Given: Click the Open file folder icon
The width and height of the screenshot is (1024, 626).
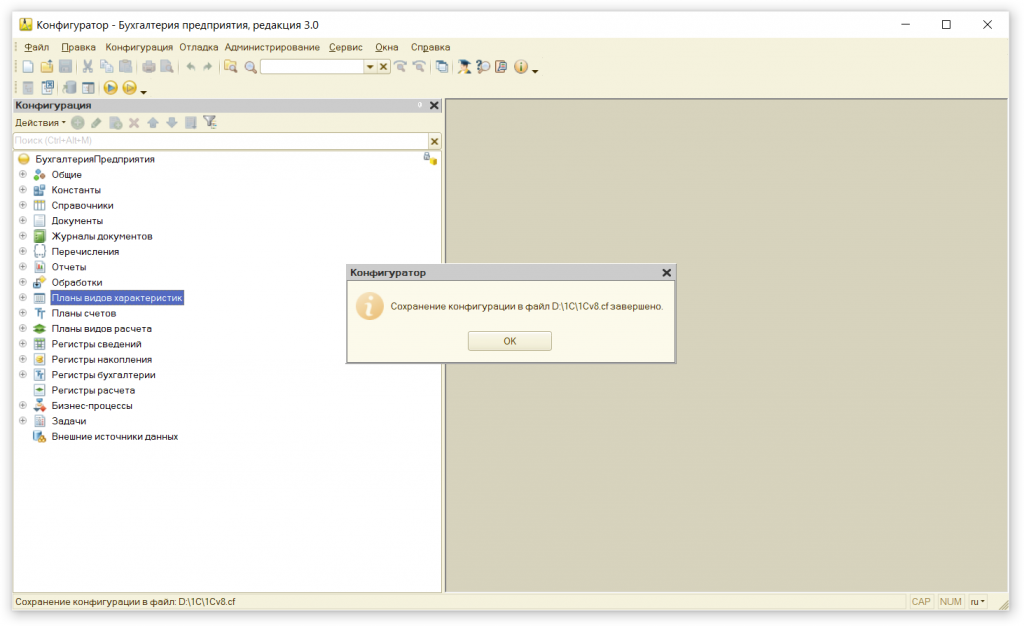Looking at the screenshot, I should pyautogui.click(x=46, y=67).
